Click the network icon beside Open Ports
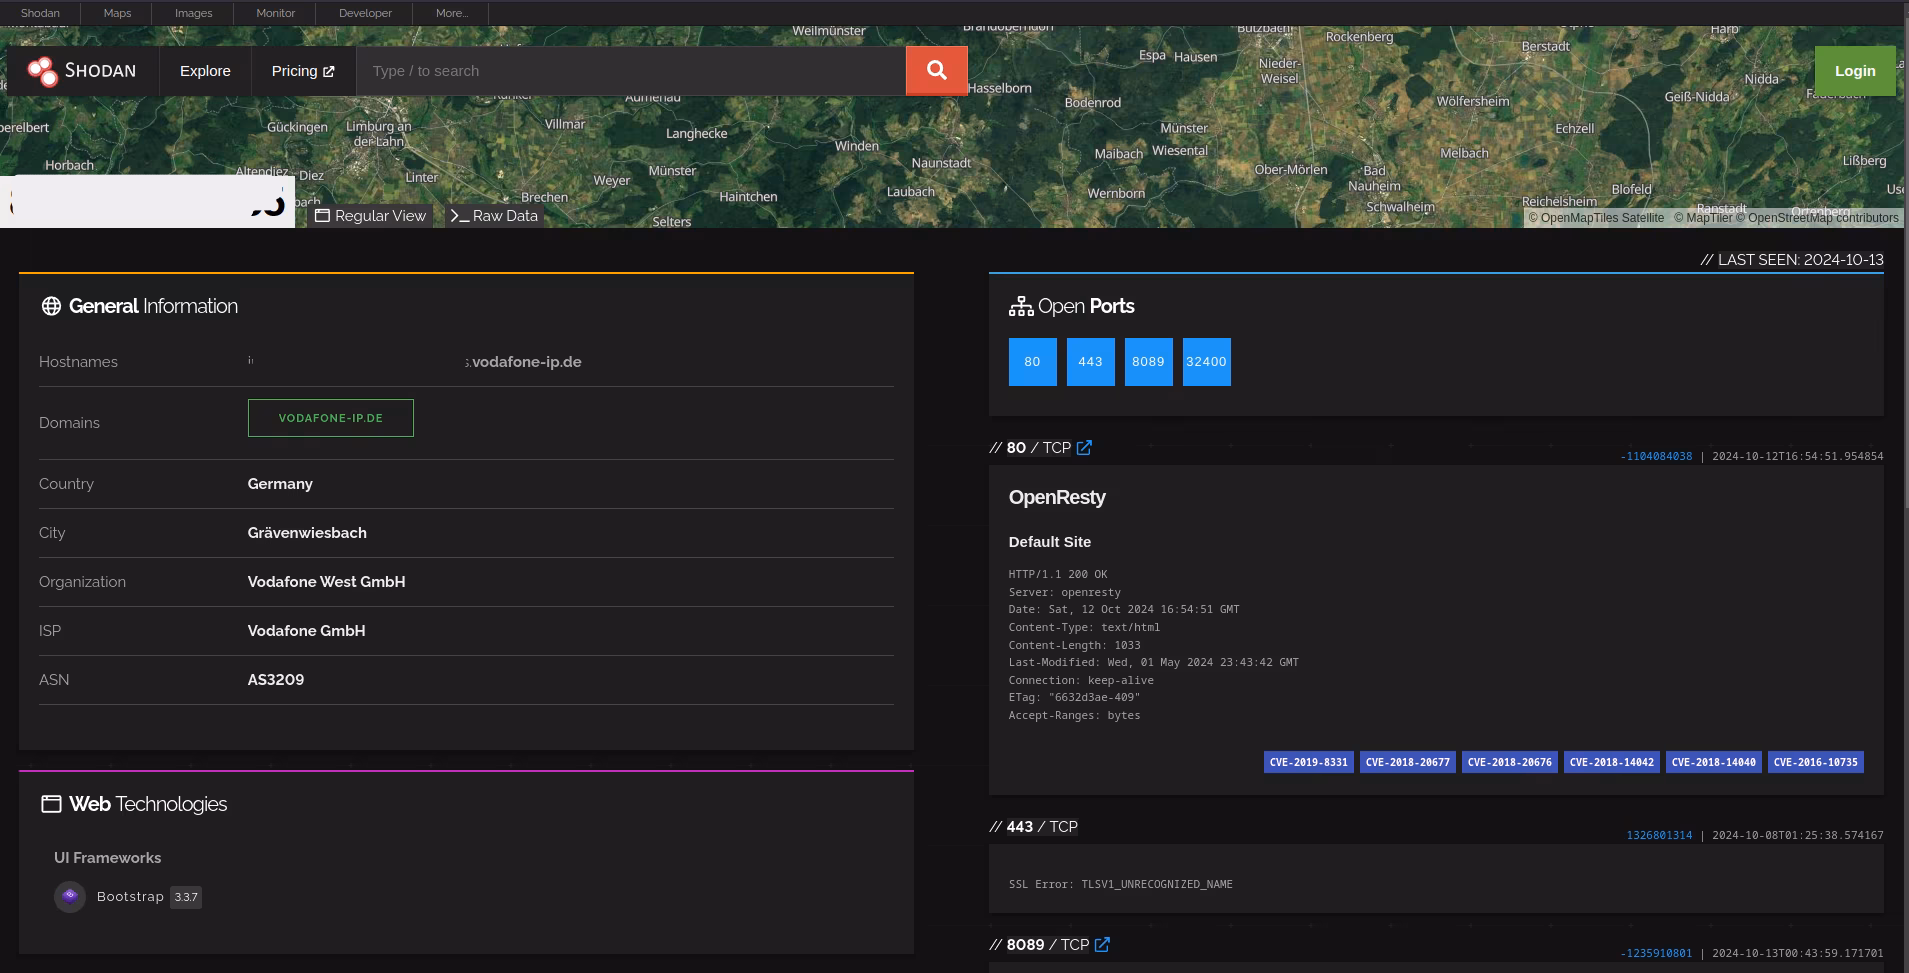 tap(1021, 306)
